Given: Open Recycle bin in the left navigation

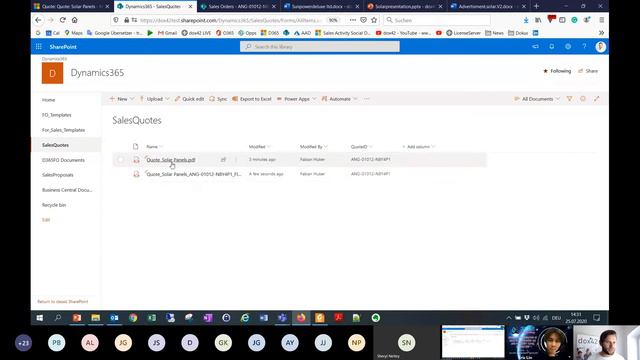Looking at the screenshot, I should click(54, 205).
